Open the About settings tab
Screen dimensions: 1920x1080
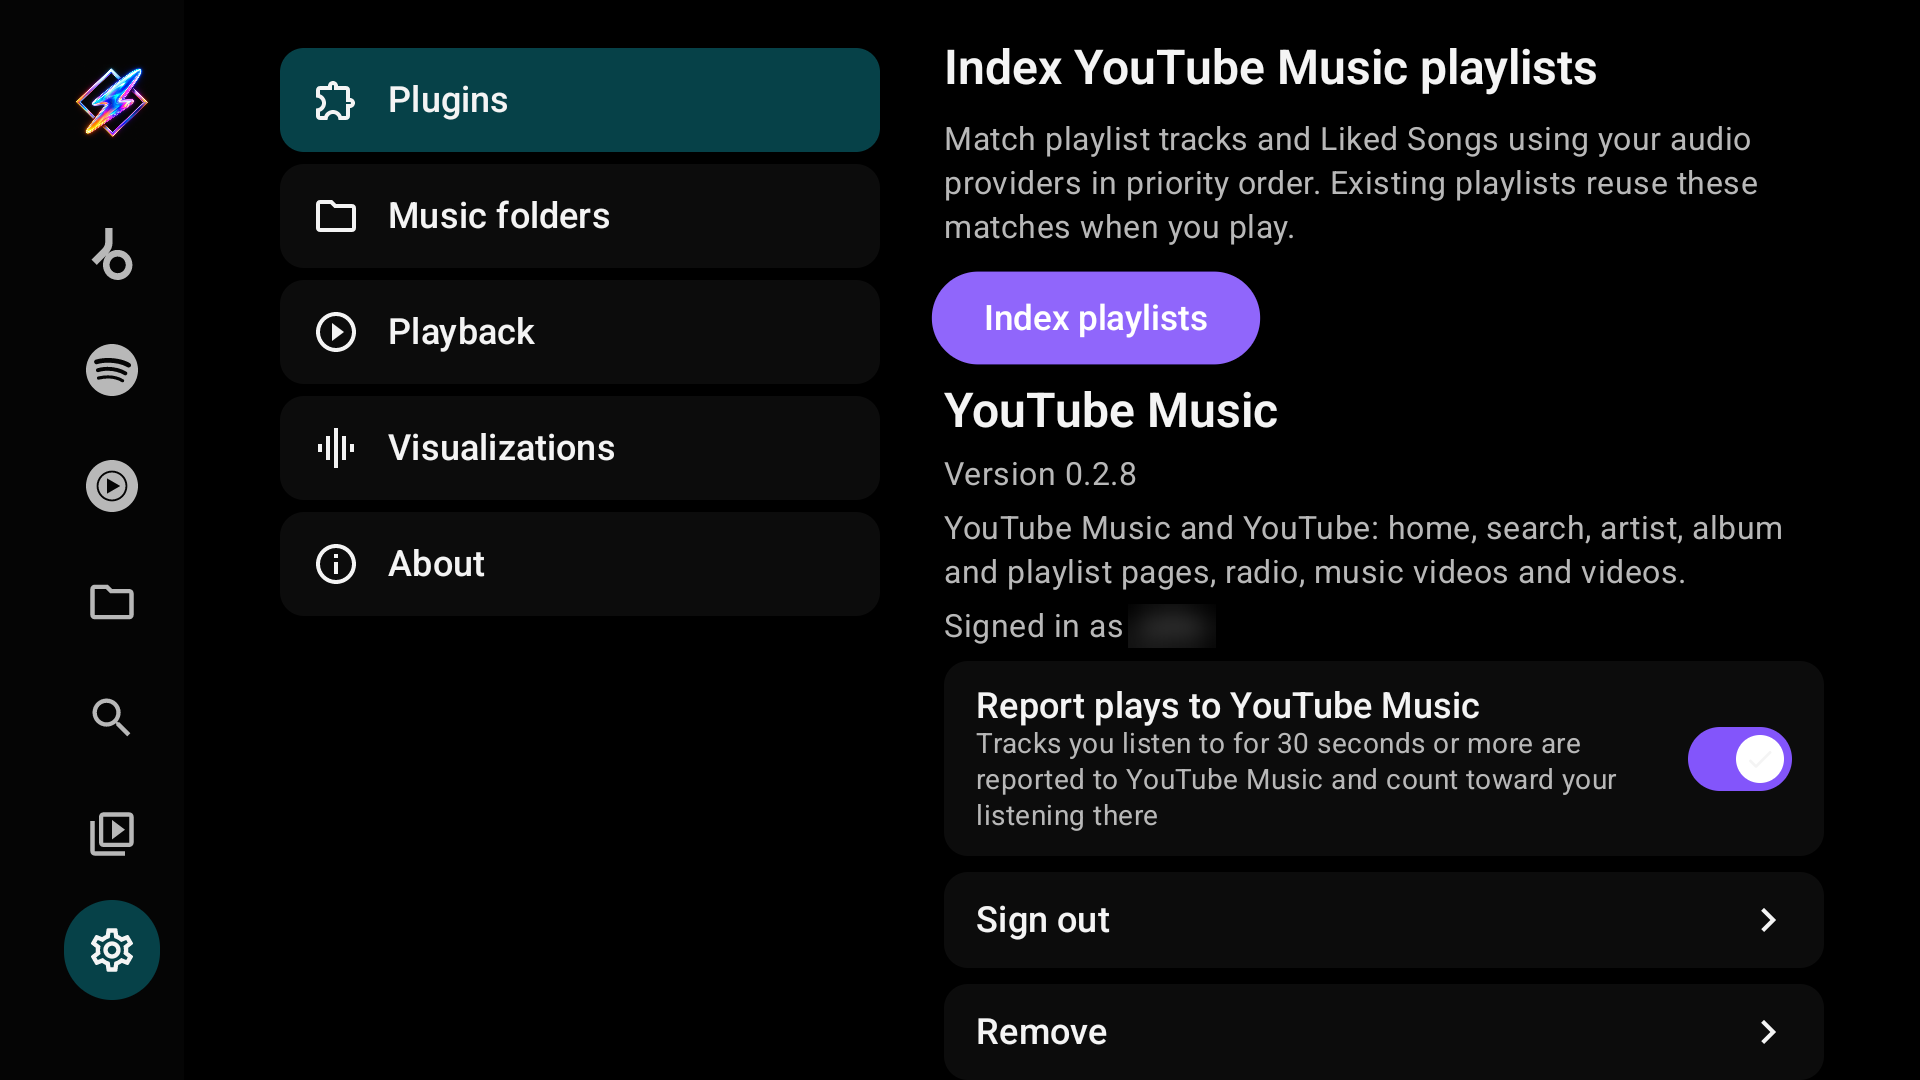point(580,564)
